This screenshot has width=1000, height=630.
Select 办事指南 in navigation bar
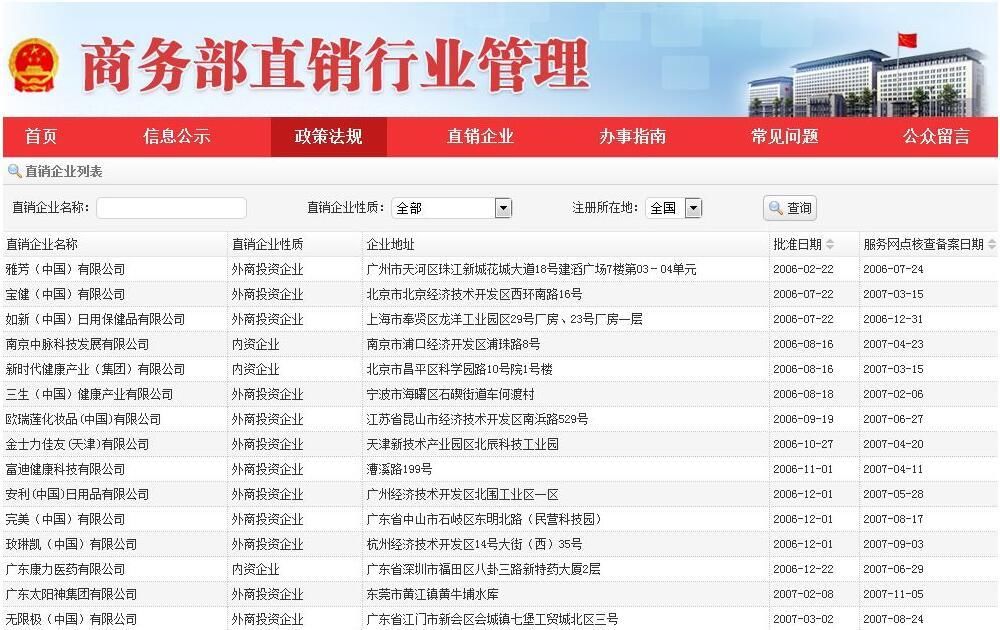tap(632, 137)
